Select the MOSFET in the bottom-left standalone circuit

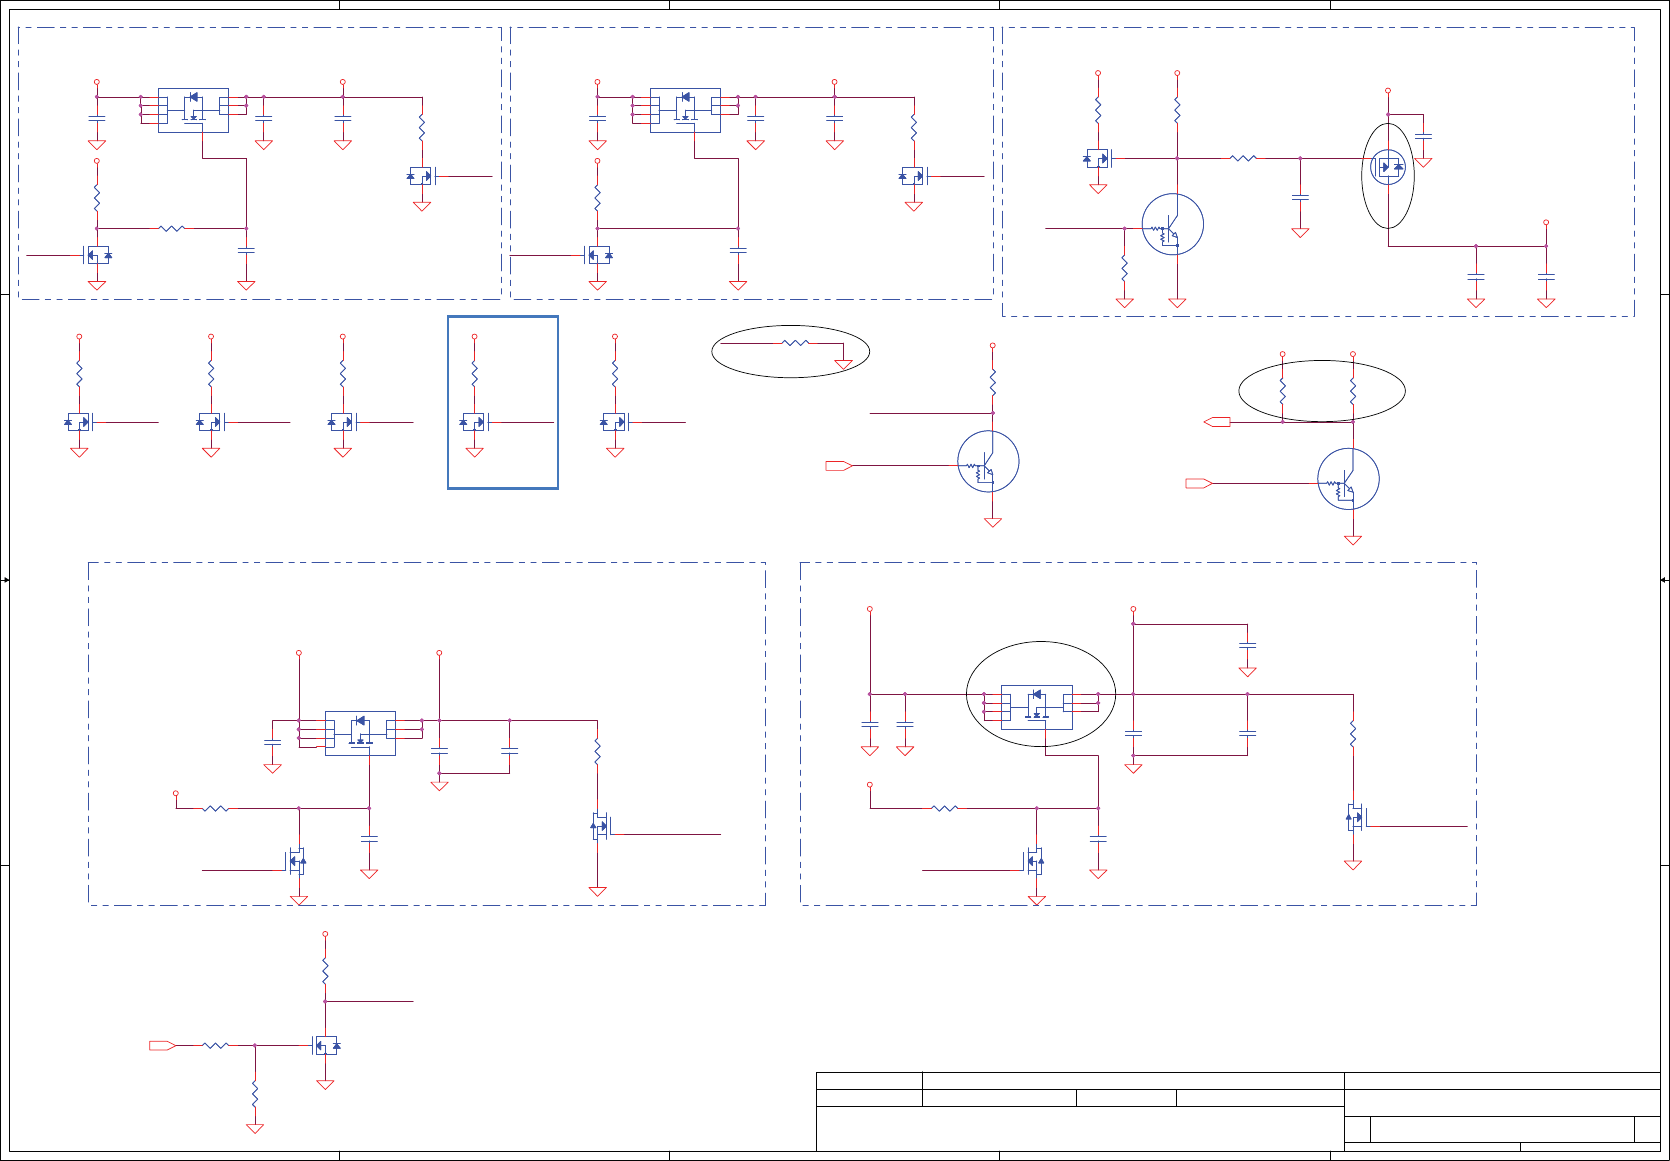click(x=325, y=1045)
